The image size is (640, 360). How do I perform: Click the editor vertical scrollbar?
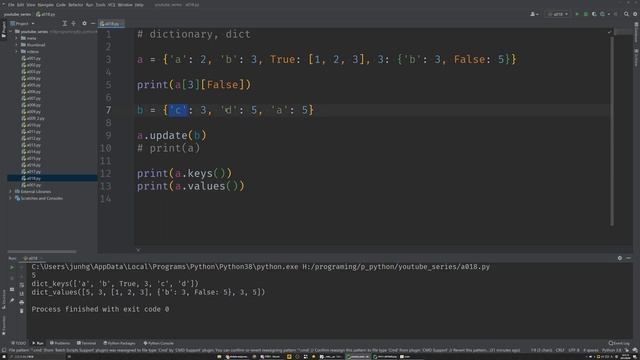[612, 131]
